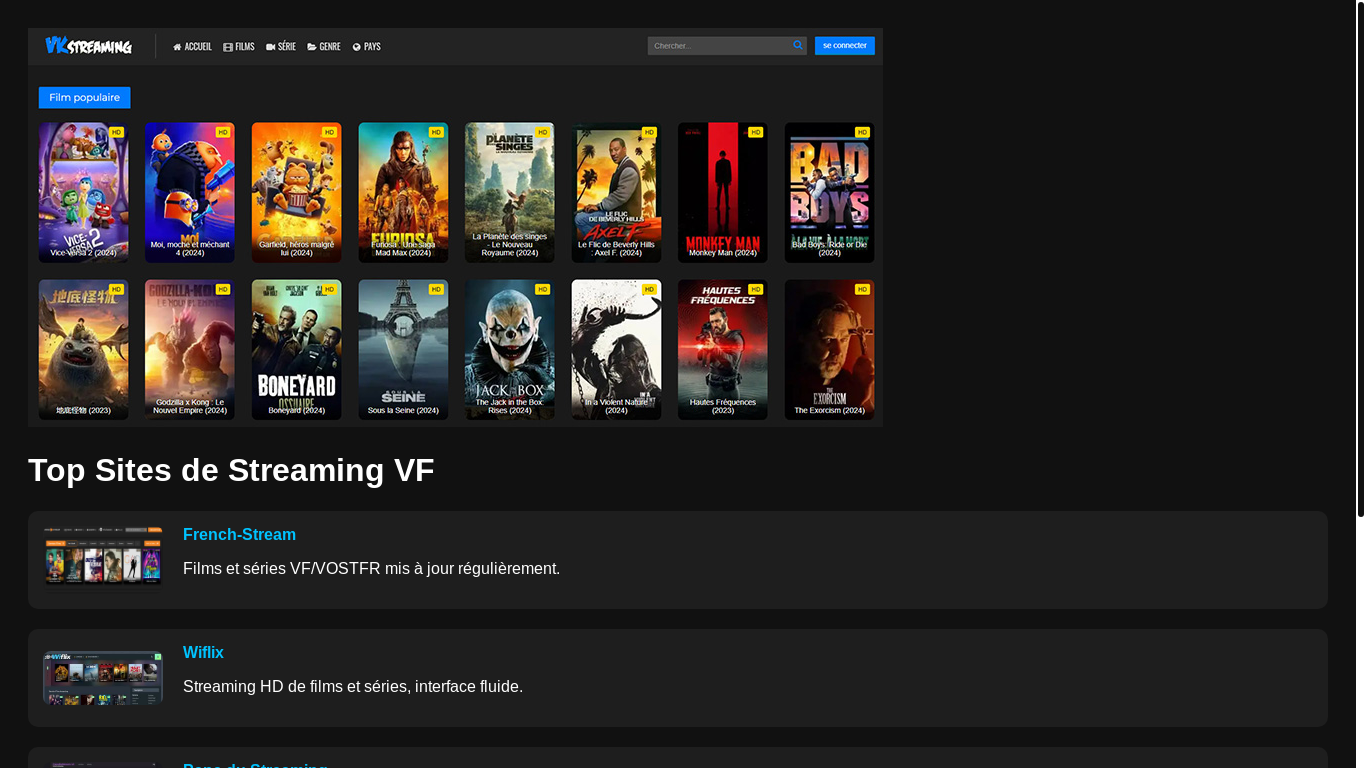
Task: Click the globe icon beside PAYS
Action: (x=356, y=47)
